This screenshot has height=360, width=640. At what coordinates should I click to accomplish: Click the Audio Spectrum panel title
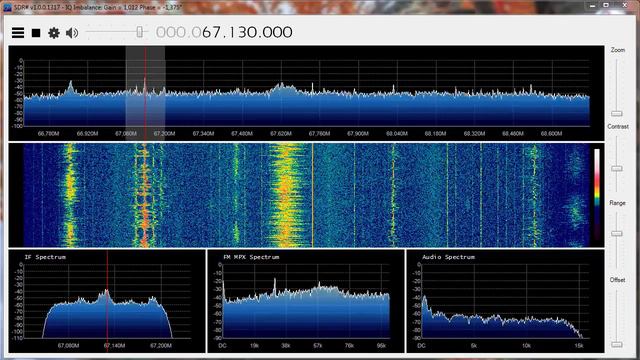point(448,257)
